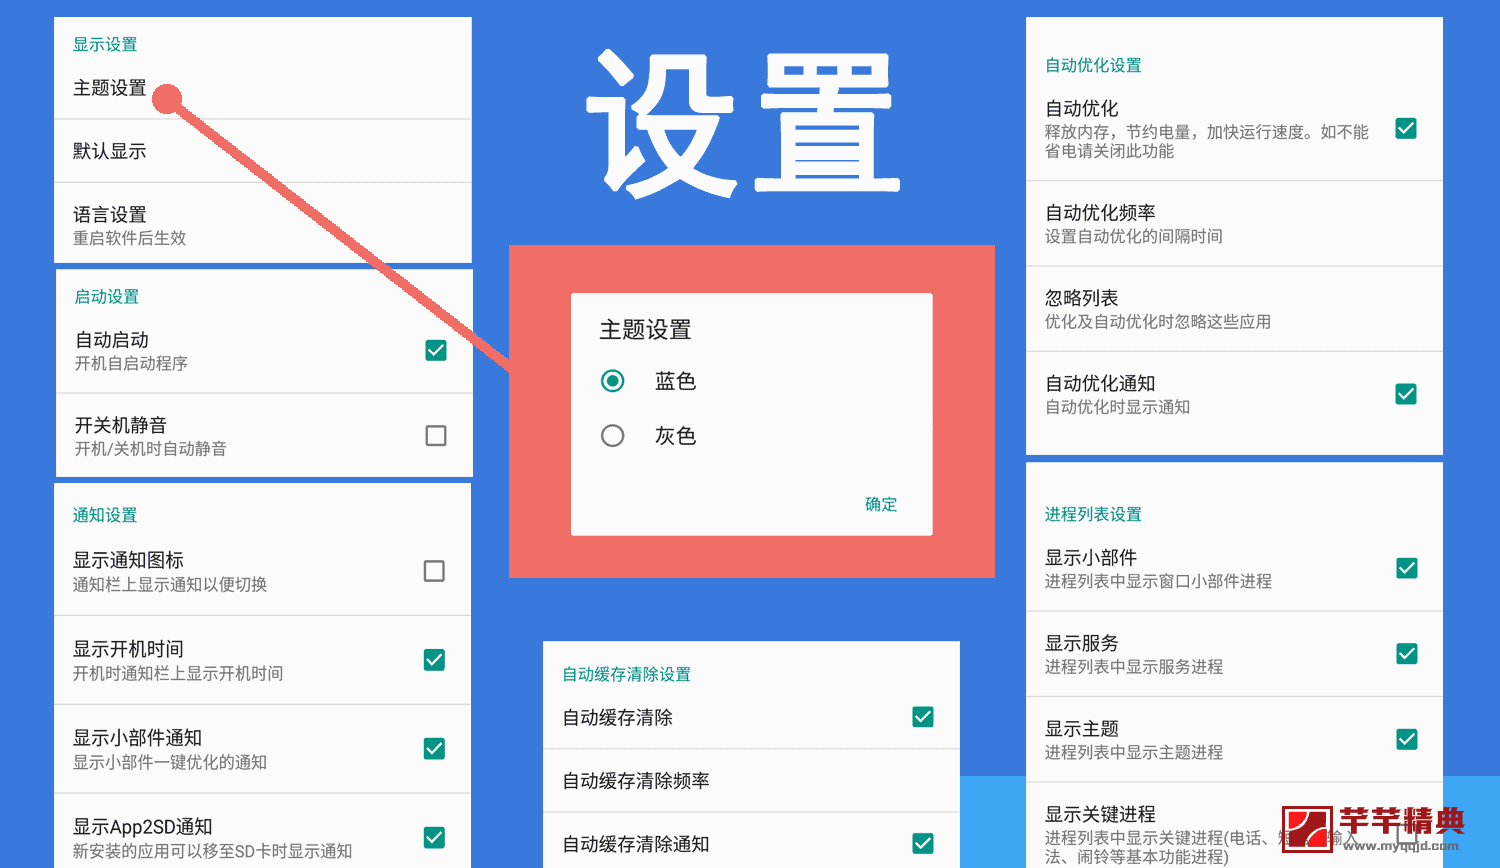Click the 灰色 label in theme dialog
The height and width of the screenshot is (868, 1500).
[x=675, y=436]
